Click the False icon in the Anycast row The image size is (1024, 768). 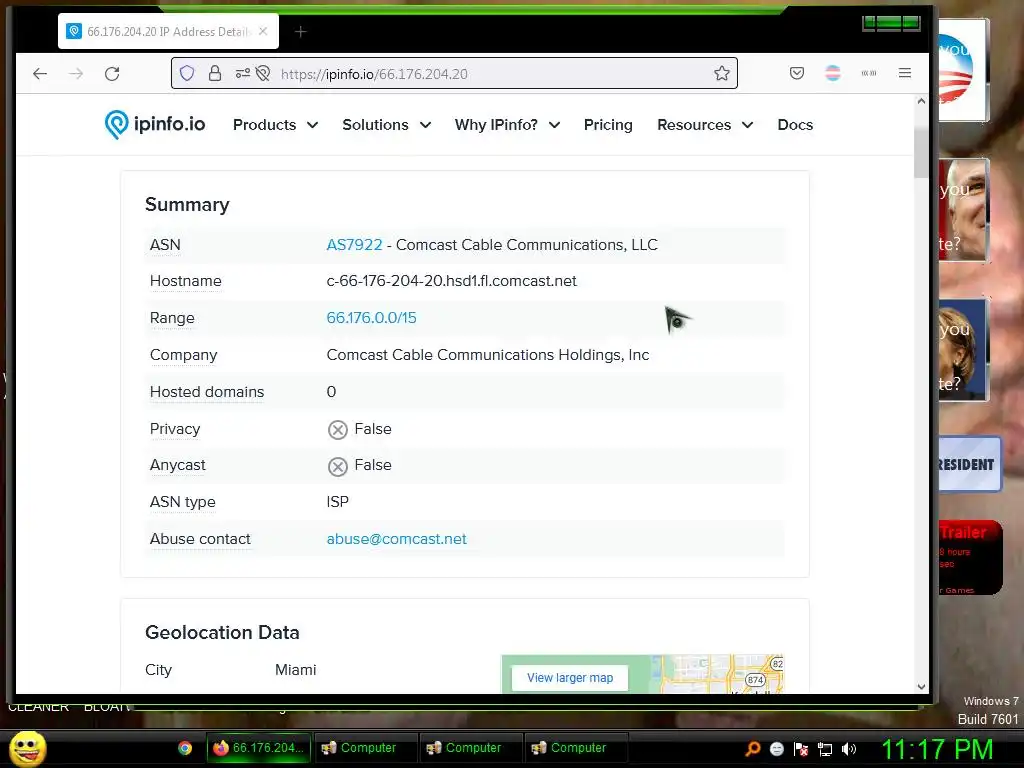pos(337,466)
